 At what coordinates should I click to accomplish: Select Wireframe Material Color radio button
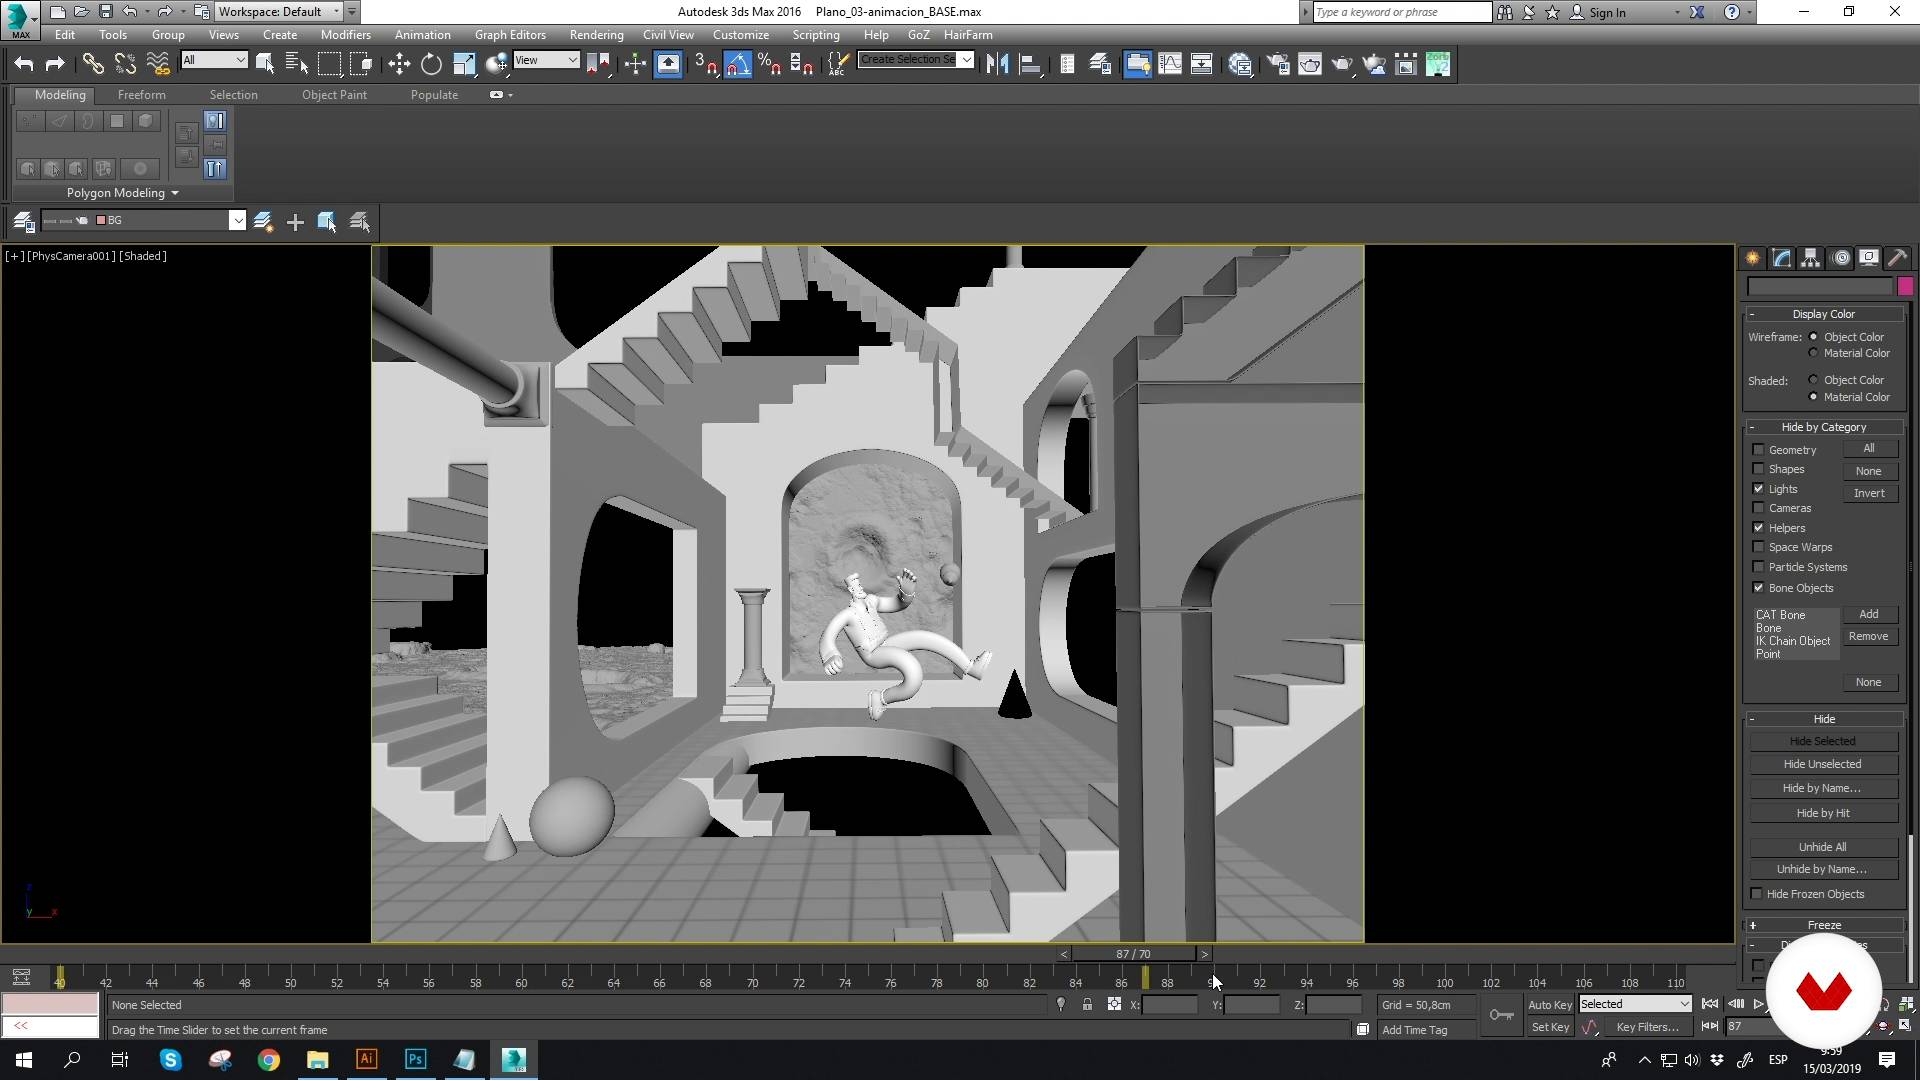[1813, 353]
